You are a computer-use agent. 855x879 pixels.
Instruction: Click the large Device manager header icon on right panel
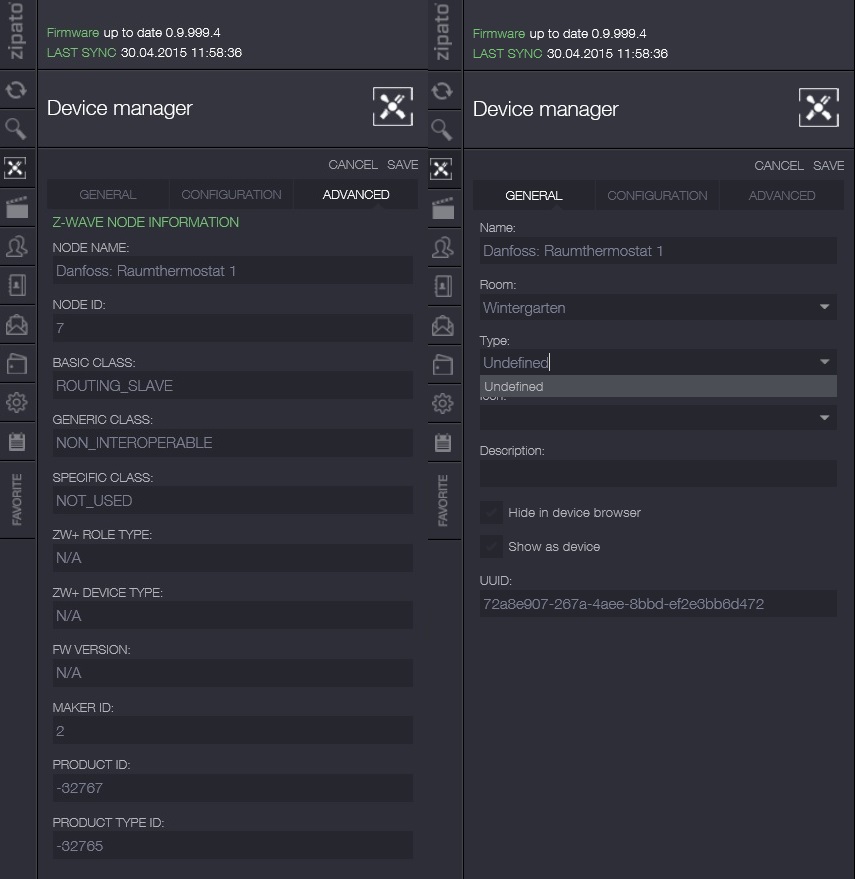click(x=818, y=108)
